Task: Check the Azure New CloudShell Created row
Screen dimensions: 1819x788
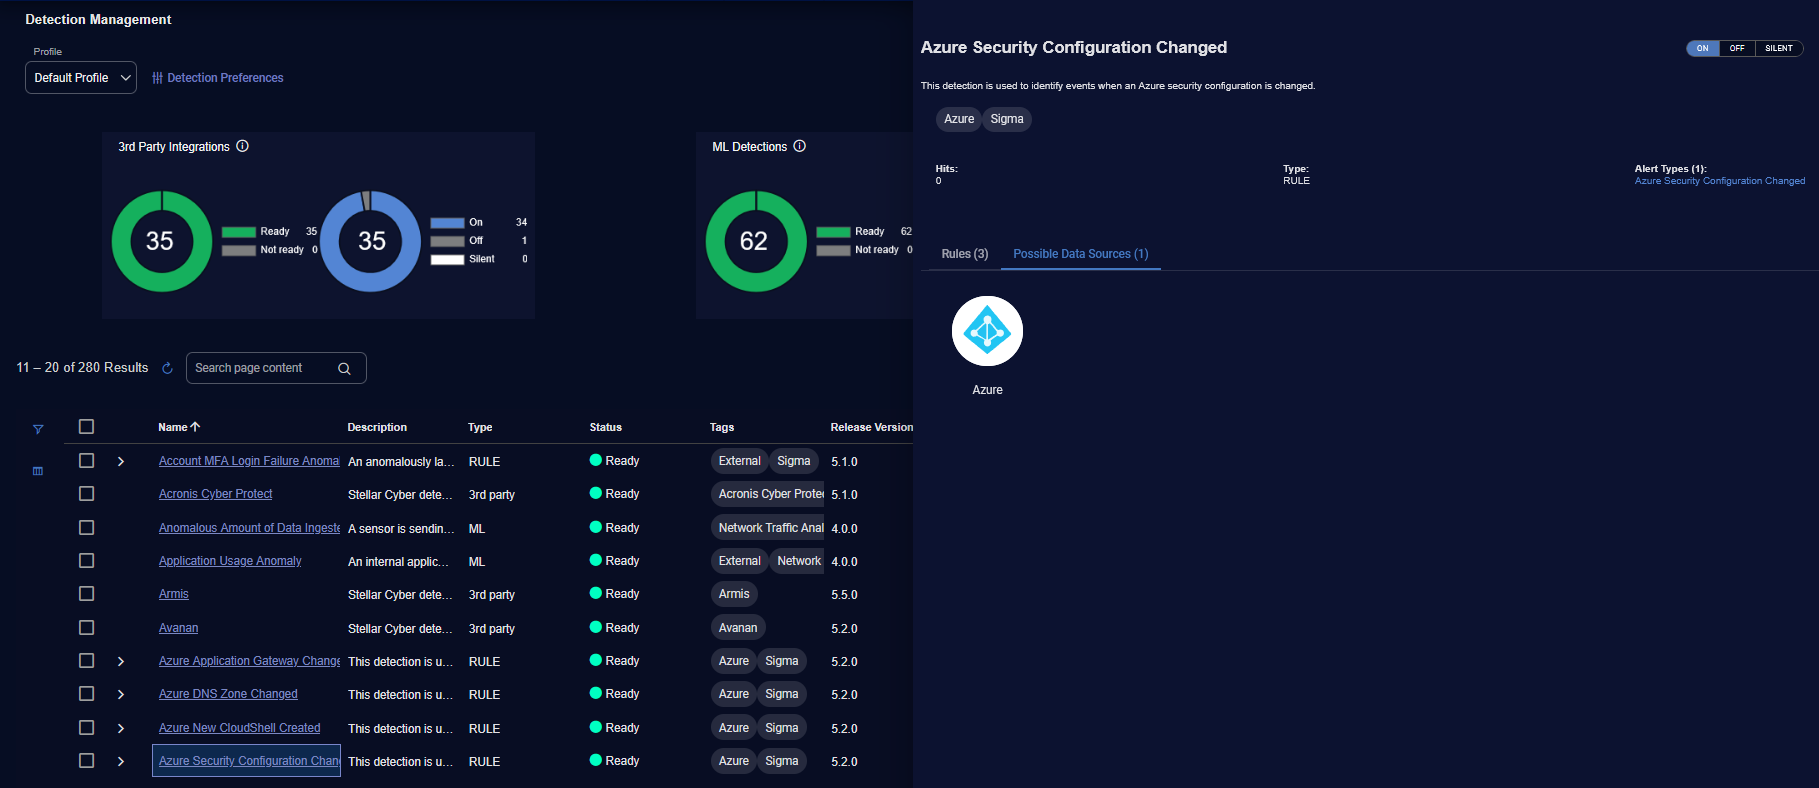Action: pyautogui.click(x=87, y=728)
